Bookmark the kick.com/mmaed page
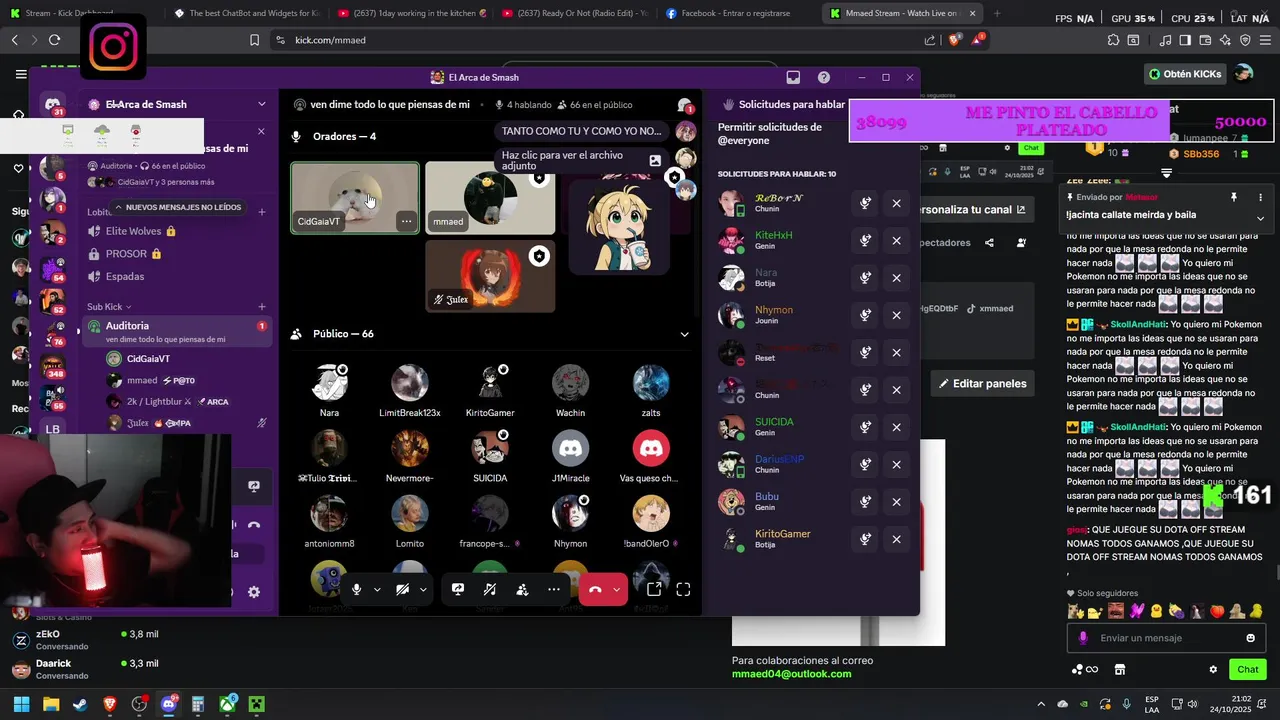 click(254, 40)
